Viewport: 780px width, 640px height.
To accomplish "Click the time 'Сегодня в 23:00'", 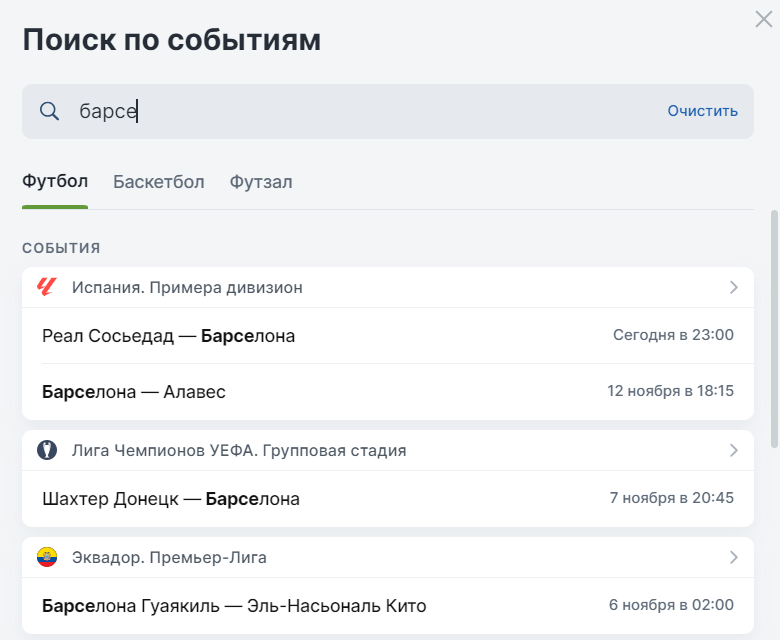I will coord(673,335).
